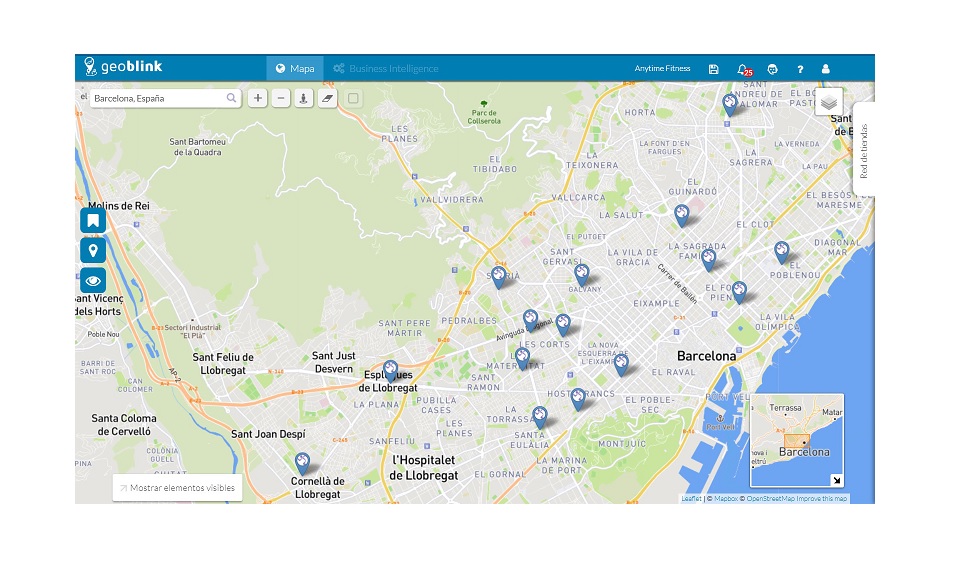Image resolution: width=956 pixels, height=569 pixels.
Task: Open notifications bell with 25 badge
Action: click(742, 69)
